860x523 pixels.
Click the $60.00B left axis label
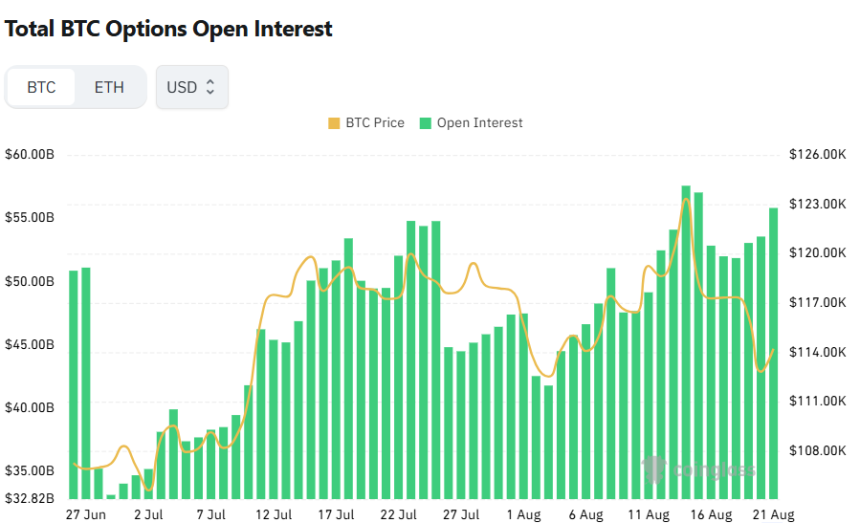[29, 155]
